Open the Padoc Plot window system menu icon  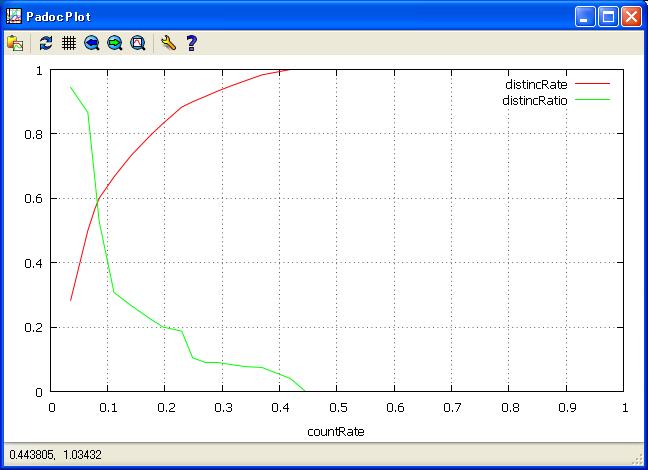(14, 16)
